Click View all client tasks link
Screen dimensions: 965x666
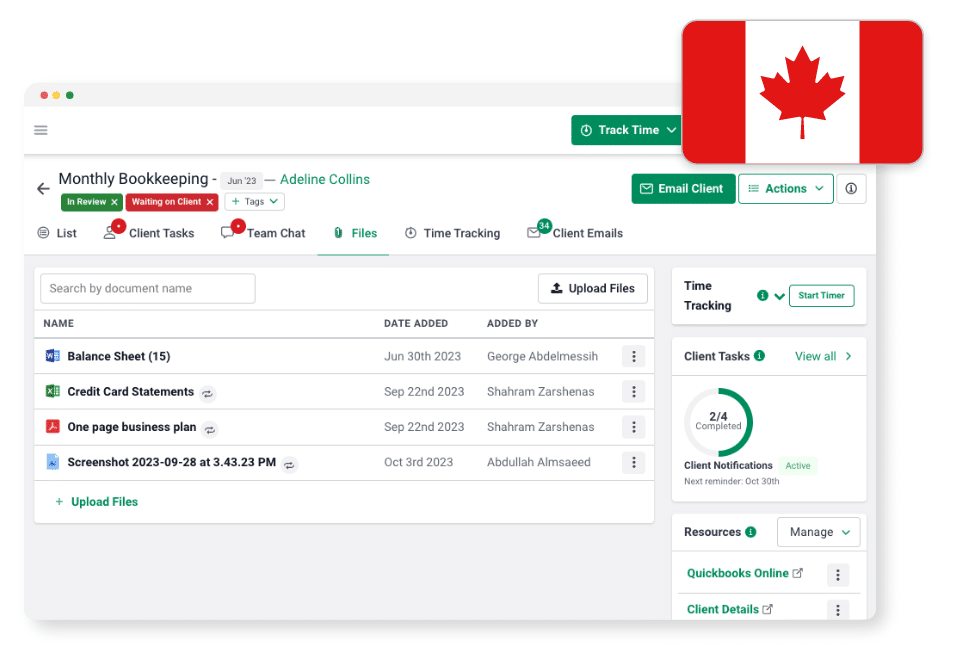click(x=823, y=356)
